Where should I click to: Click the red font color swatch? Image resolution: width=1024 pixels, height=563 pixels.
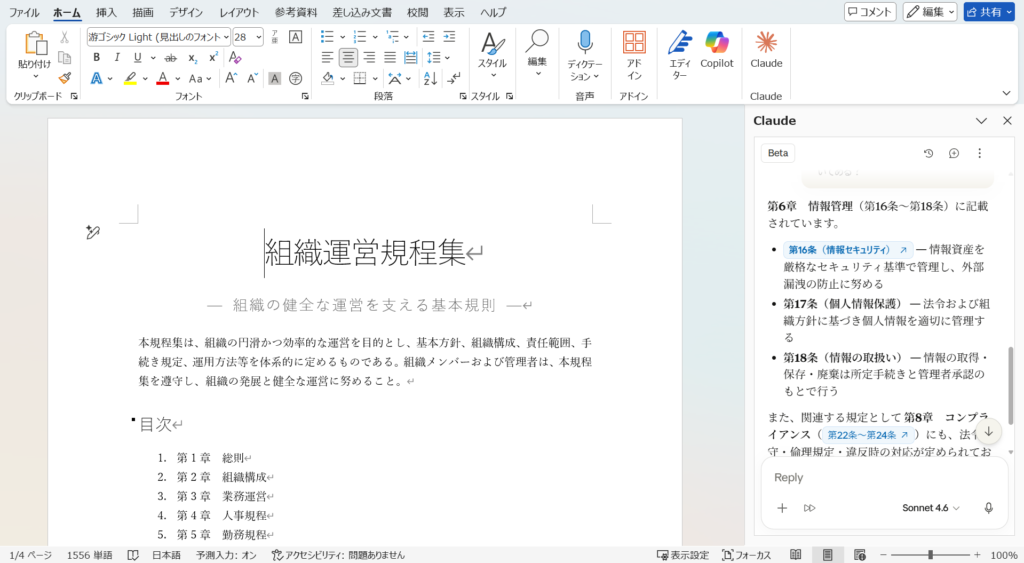(x=162, y=78)
